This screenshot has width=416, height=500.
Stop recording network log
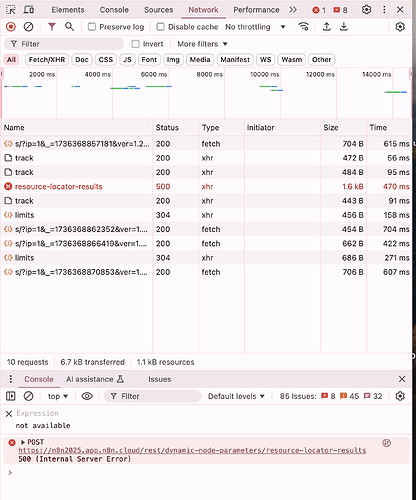[11, 27]
